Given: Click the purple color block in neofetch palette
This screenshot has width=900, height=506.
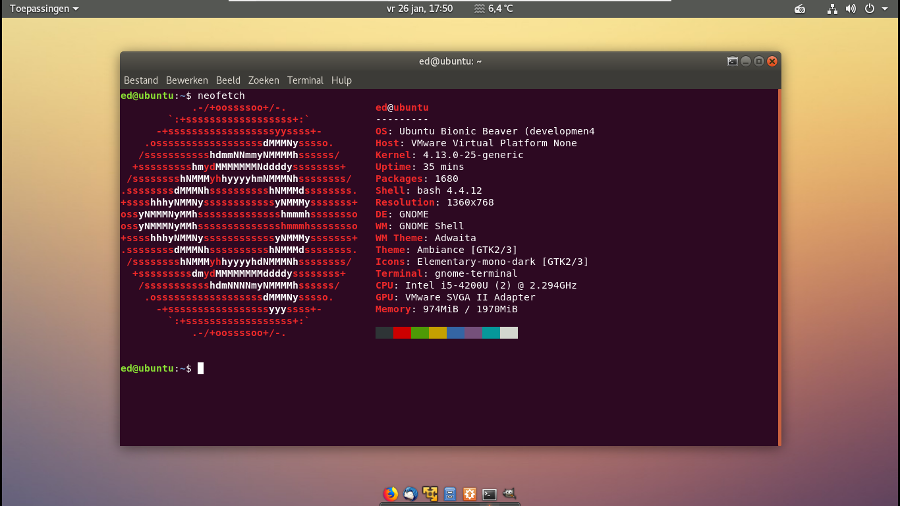Looking at the screenshot, I should click(x=473, y=333).
